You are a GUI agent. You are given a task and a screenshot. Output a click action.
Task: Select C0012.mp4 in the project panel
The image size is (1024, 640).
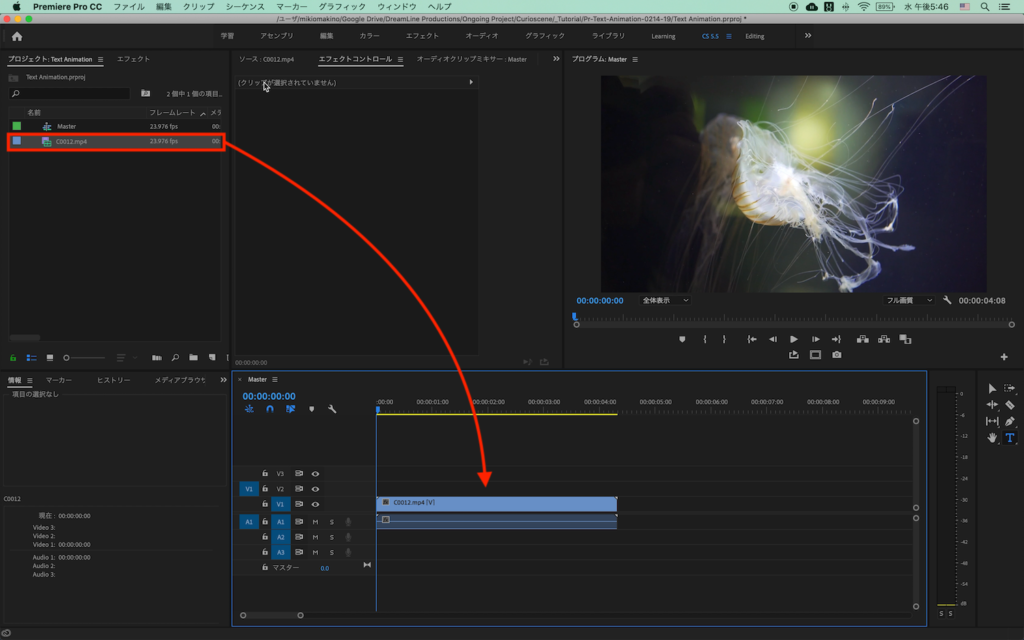[x=71, y=142]
